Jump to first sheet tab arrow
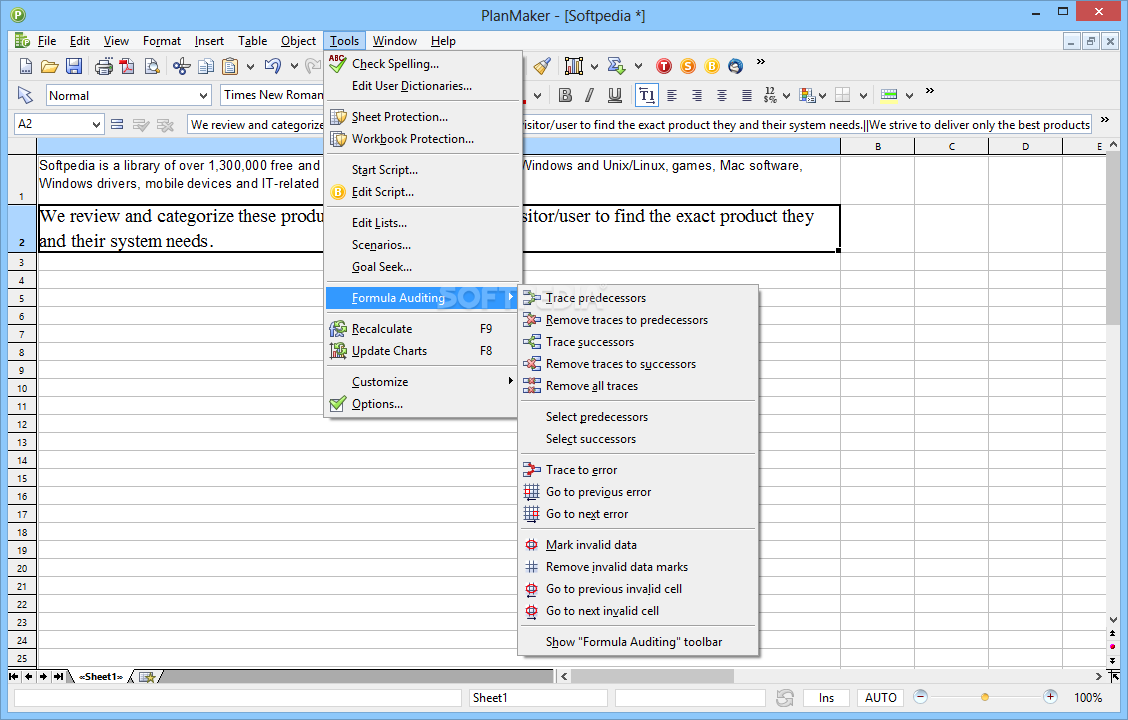1128x720 pixels. [14, 677]
